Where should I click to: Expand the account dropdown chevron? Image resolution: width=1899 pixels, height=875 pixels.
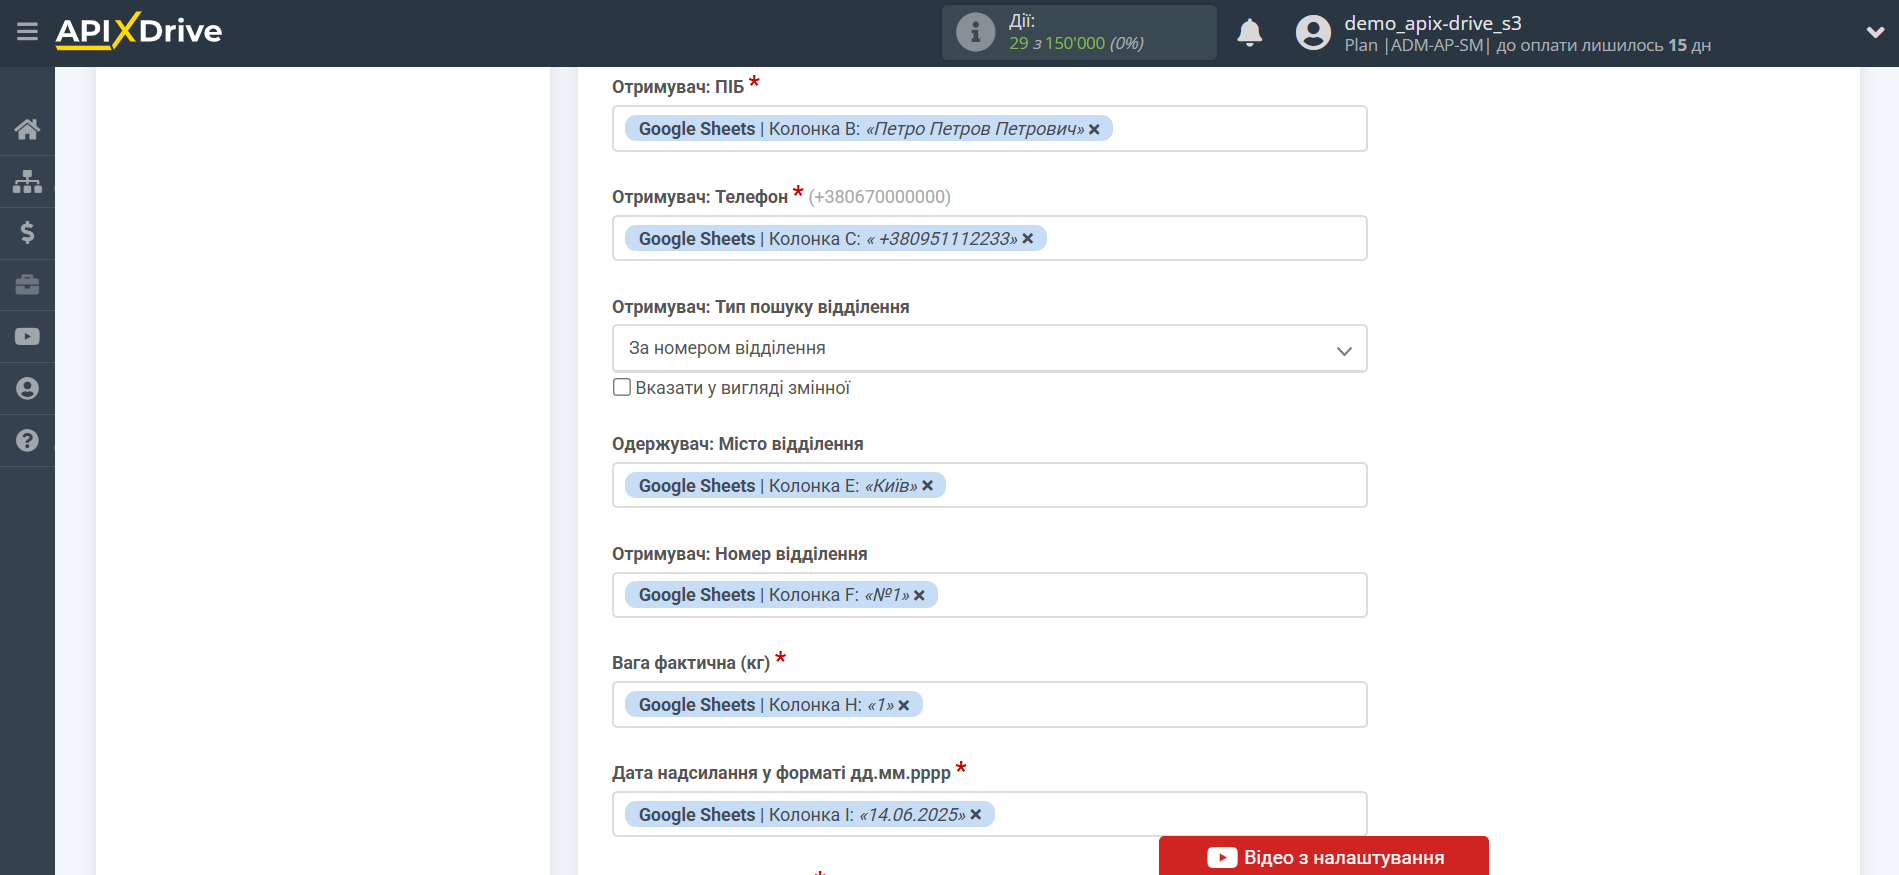(1875, 32)
